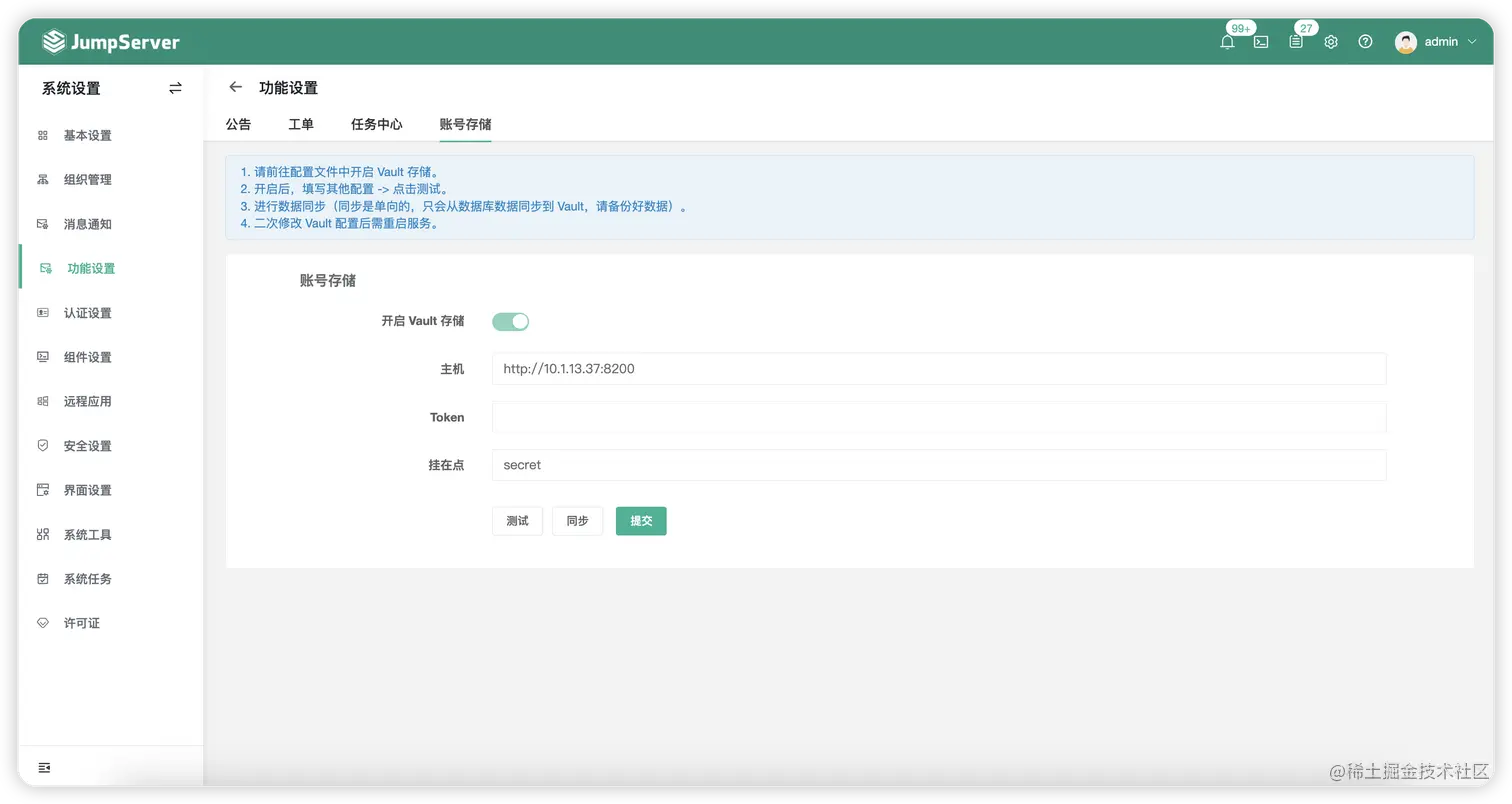This screenshot has height=804, width=1512.
Task: Open the notifications bell icon
Action: 1227,42
